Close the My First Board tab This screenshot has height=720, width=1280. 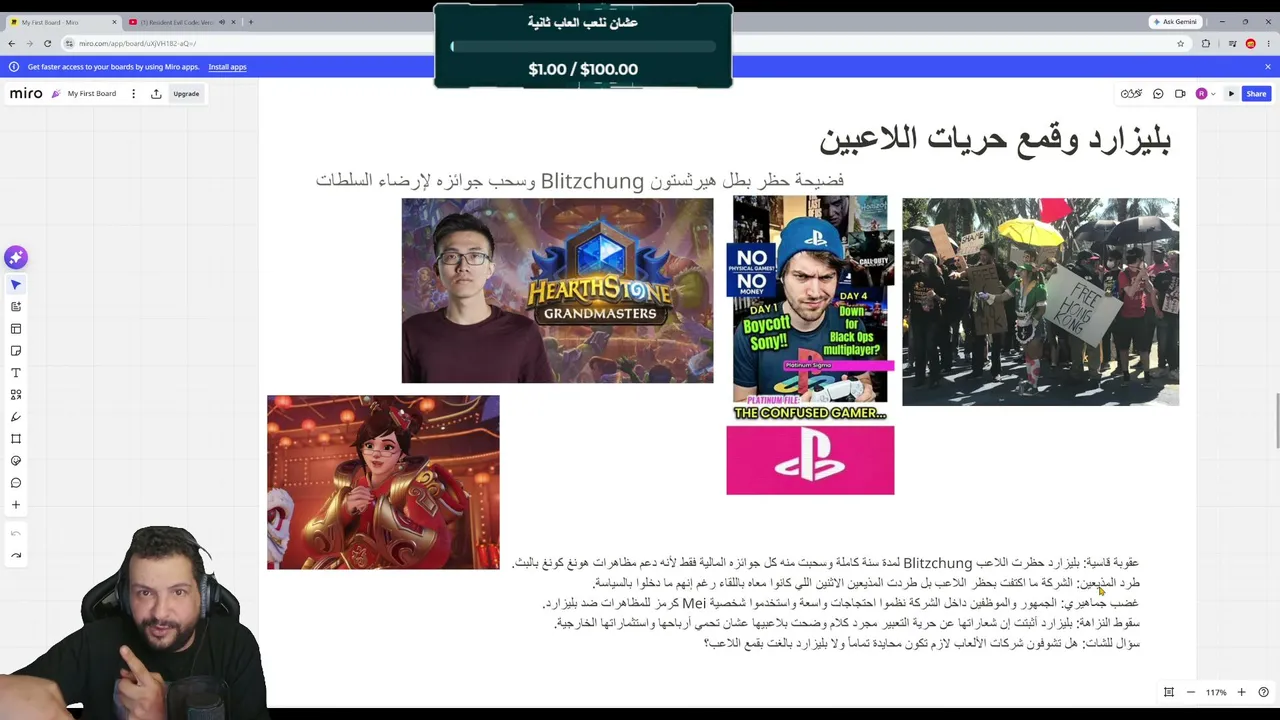(x=114, y=22)
